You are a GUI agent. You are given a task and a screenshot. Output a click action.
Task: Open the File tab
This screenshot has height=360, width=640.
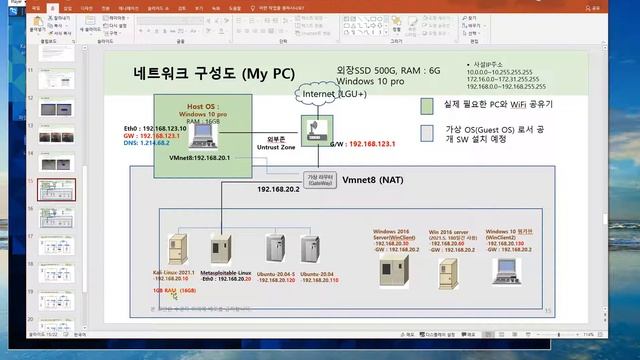click(x=36, y=8)
